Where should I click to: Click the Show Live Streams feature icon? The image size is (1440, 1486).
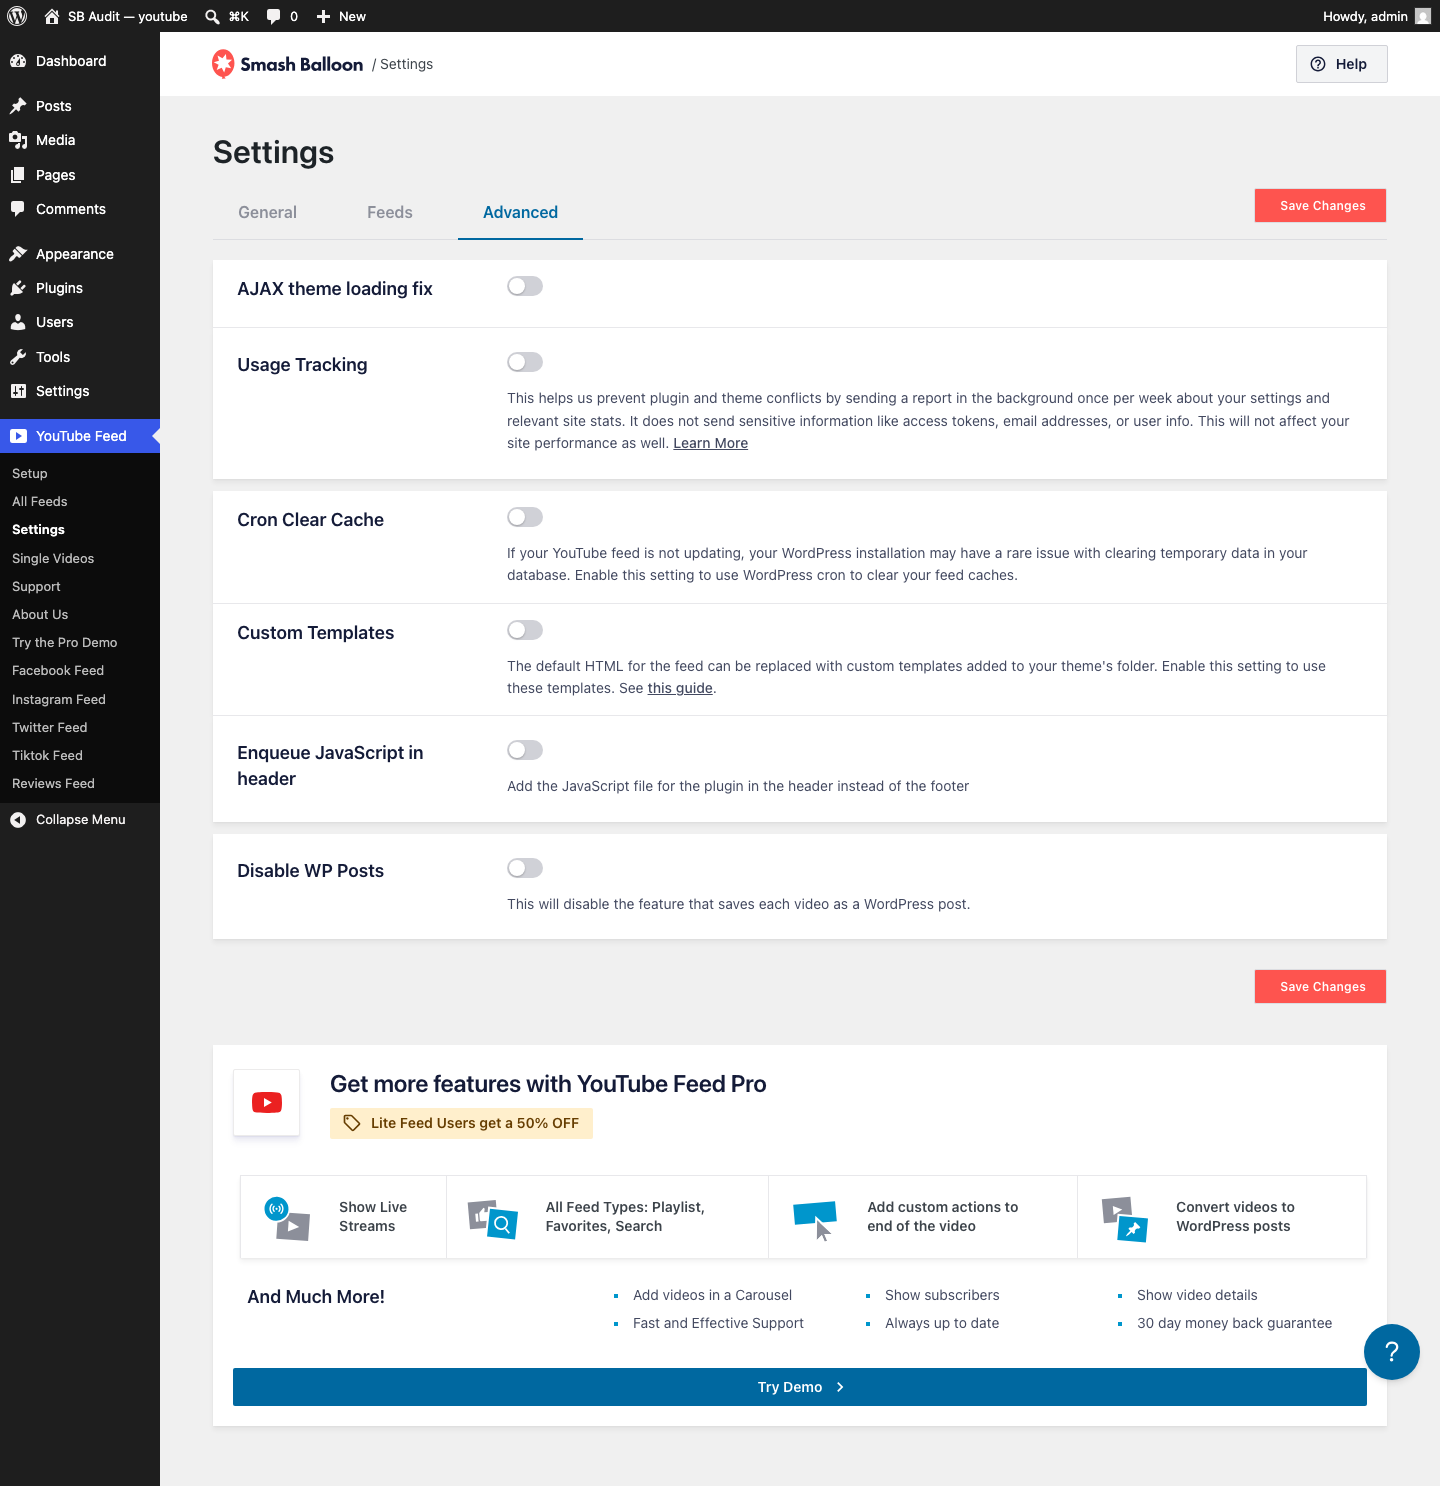[287, 1219]
